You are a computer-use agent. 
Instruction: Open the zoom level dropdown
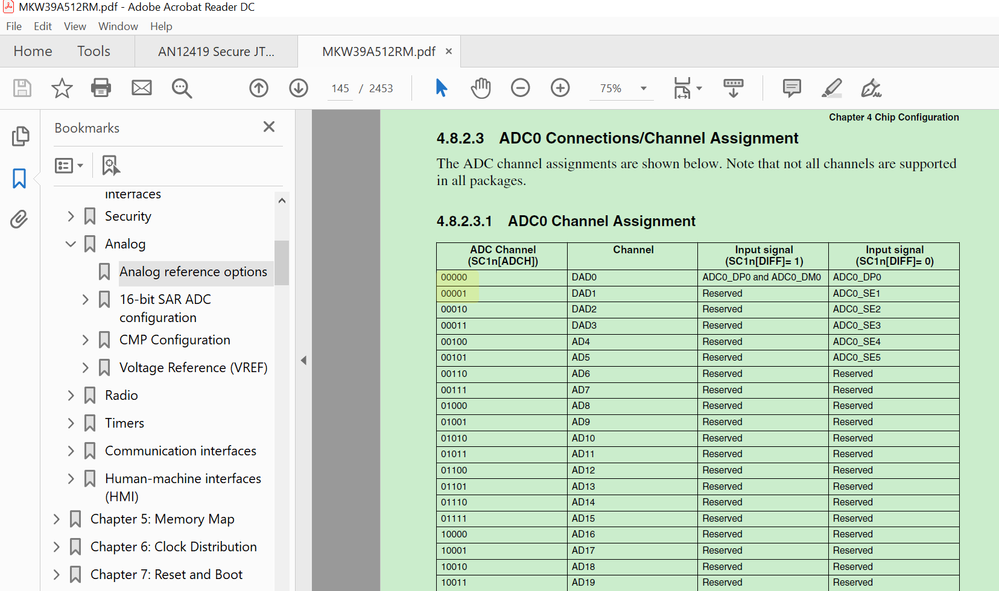[x=643, y=89]
